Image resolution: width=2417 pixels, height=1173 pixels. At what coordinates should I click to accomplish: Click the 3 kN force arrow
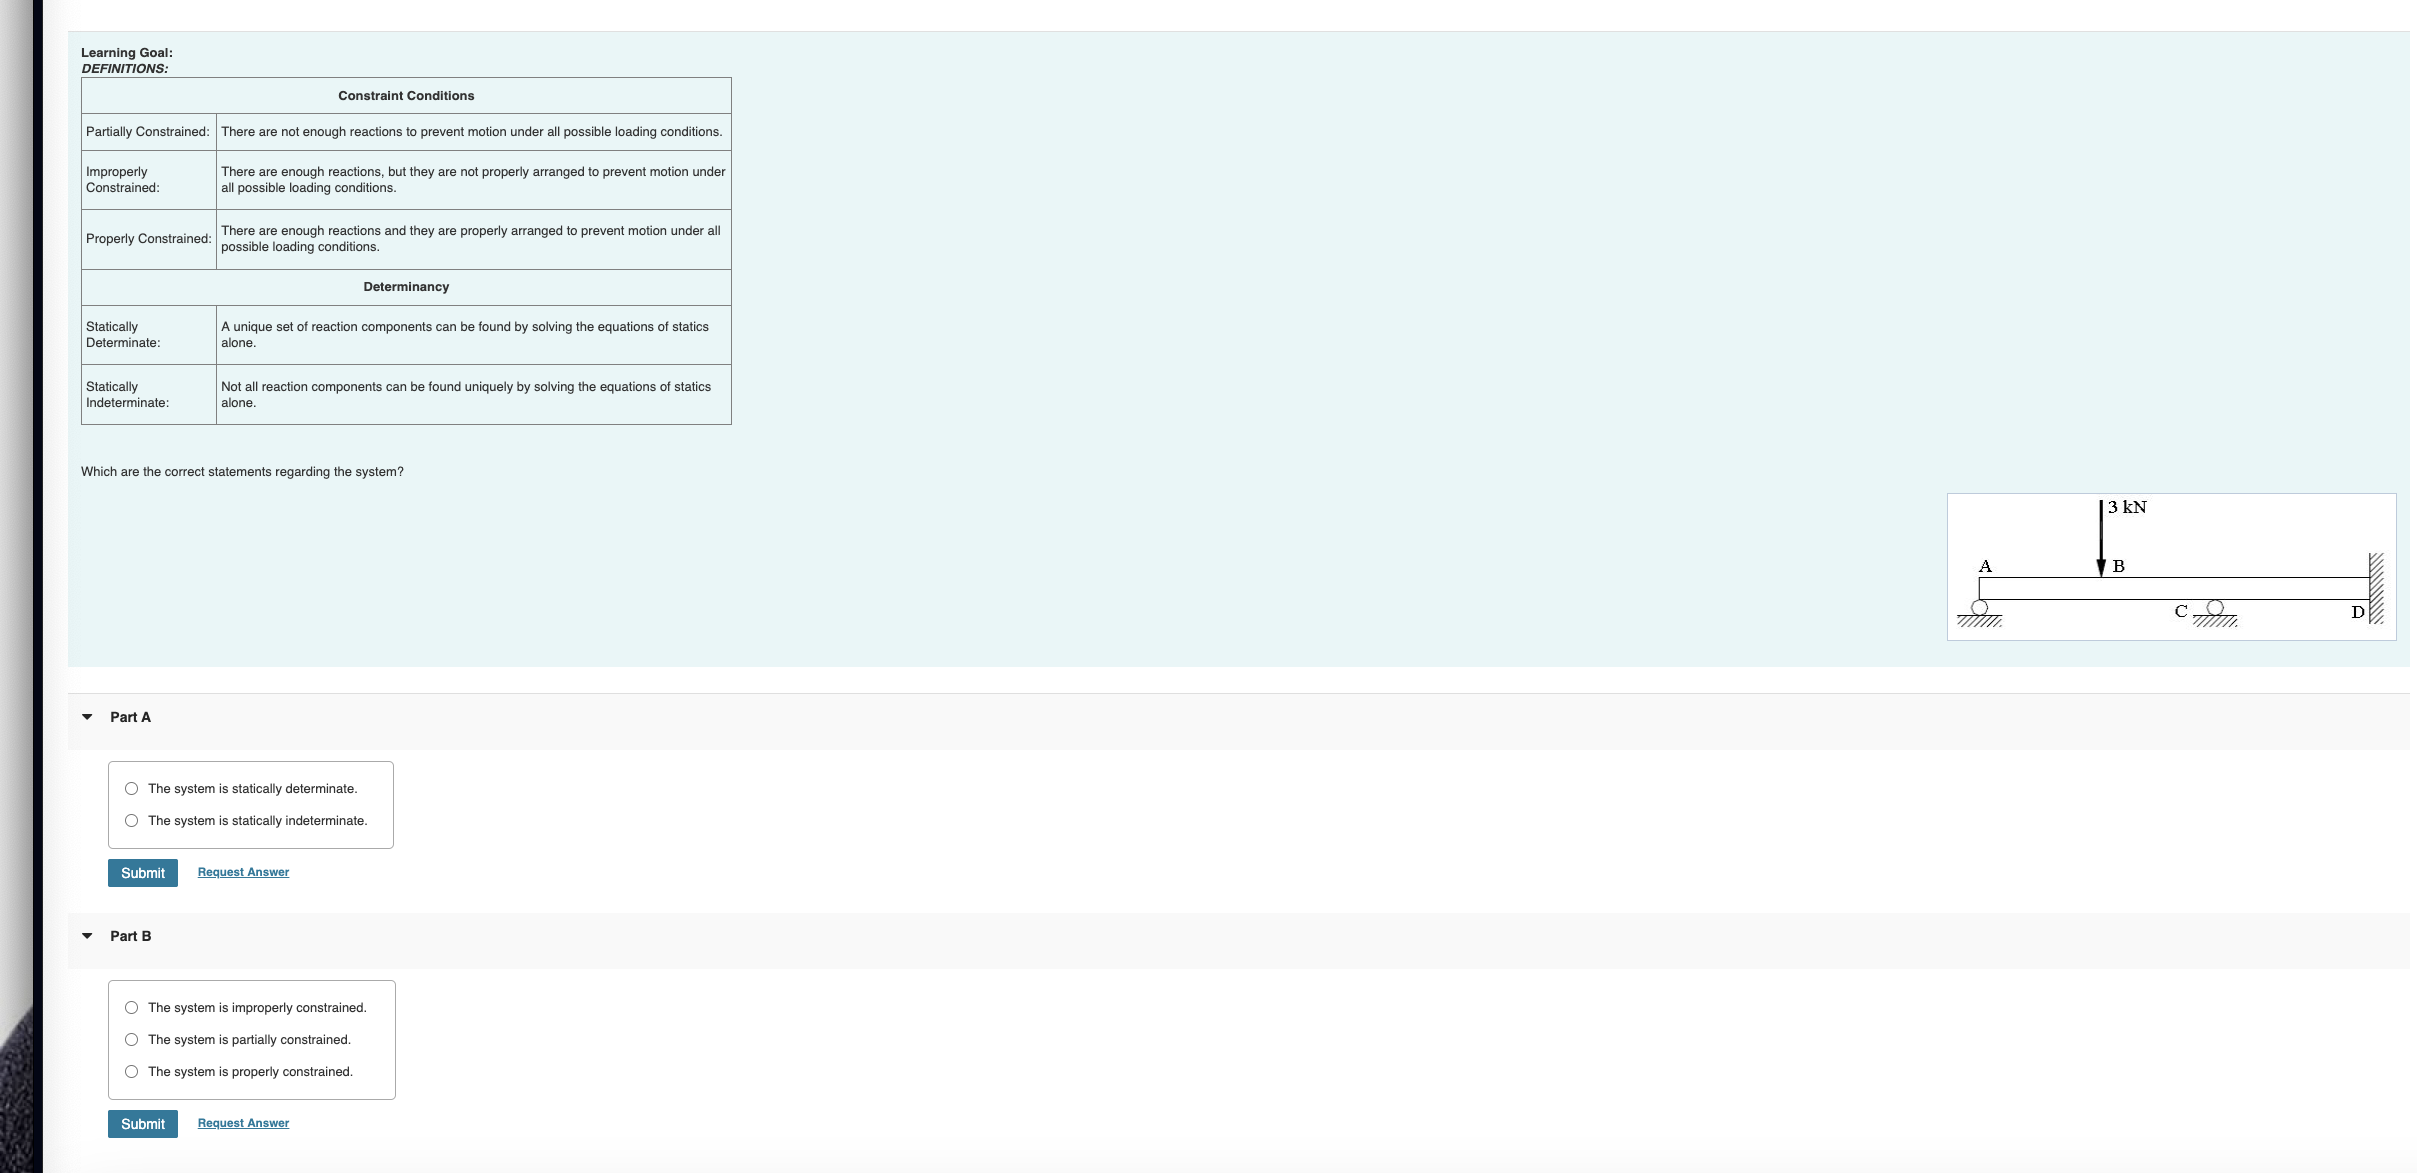point(2101,538)
